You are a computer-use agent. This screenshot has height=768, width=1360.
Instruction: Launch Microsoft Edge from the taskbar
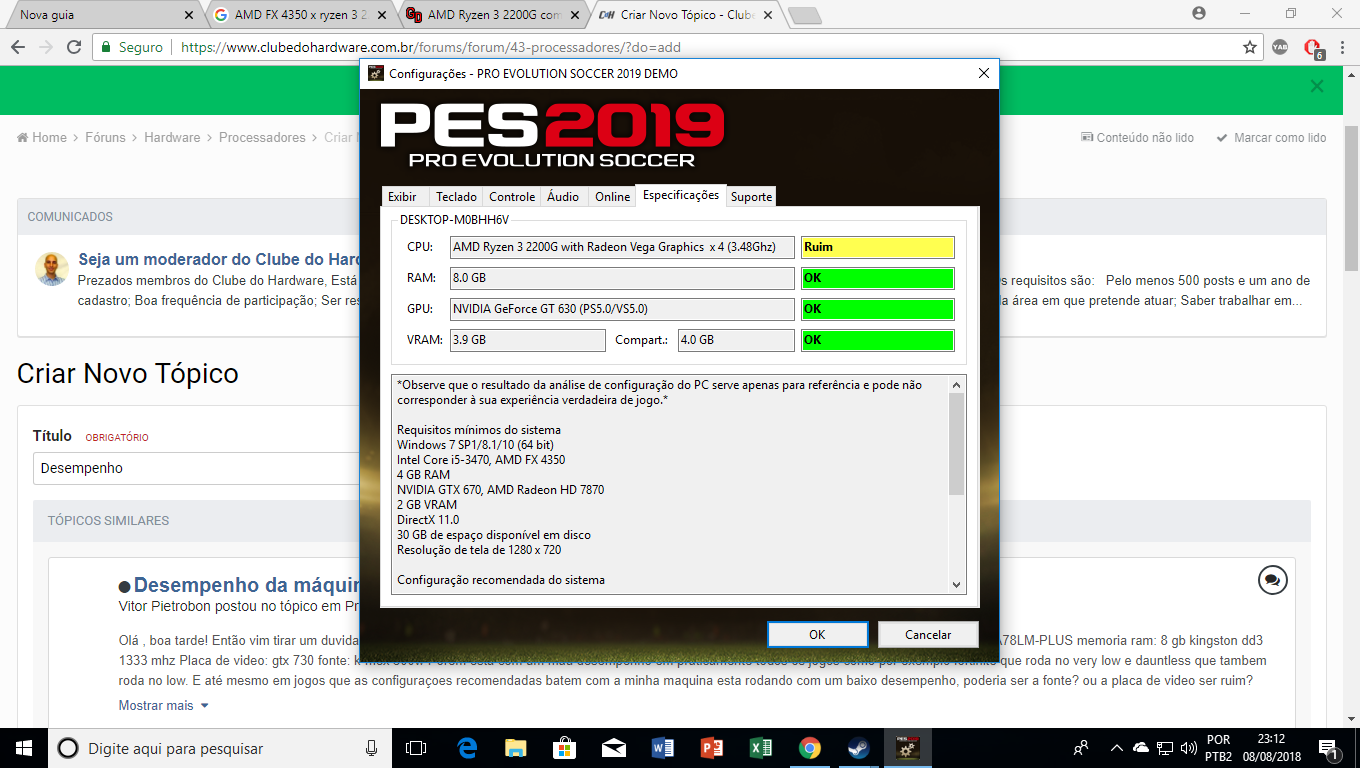[x=467, y=748]
